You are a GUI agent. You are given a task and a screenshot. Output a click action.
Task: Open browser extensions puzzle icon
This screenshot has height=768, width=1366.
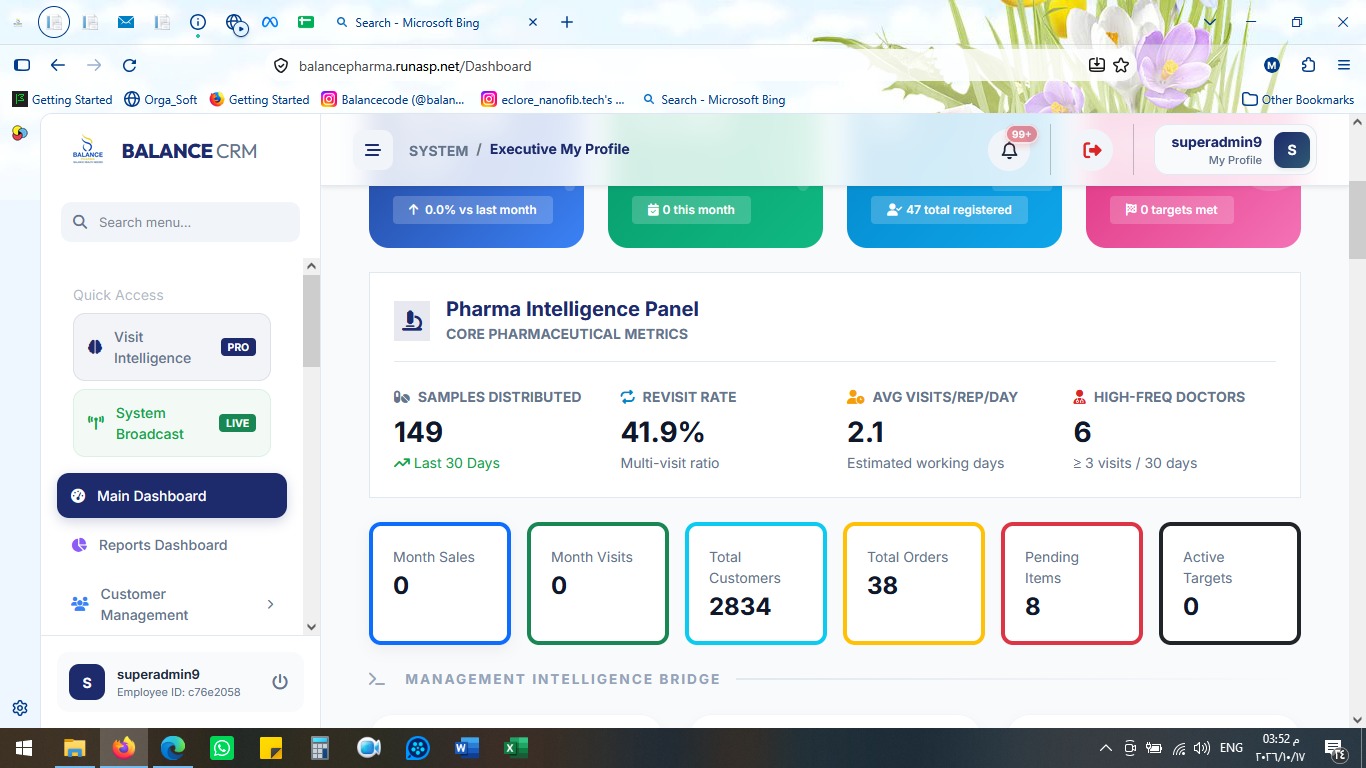1309,65
